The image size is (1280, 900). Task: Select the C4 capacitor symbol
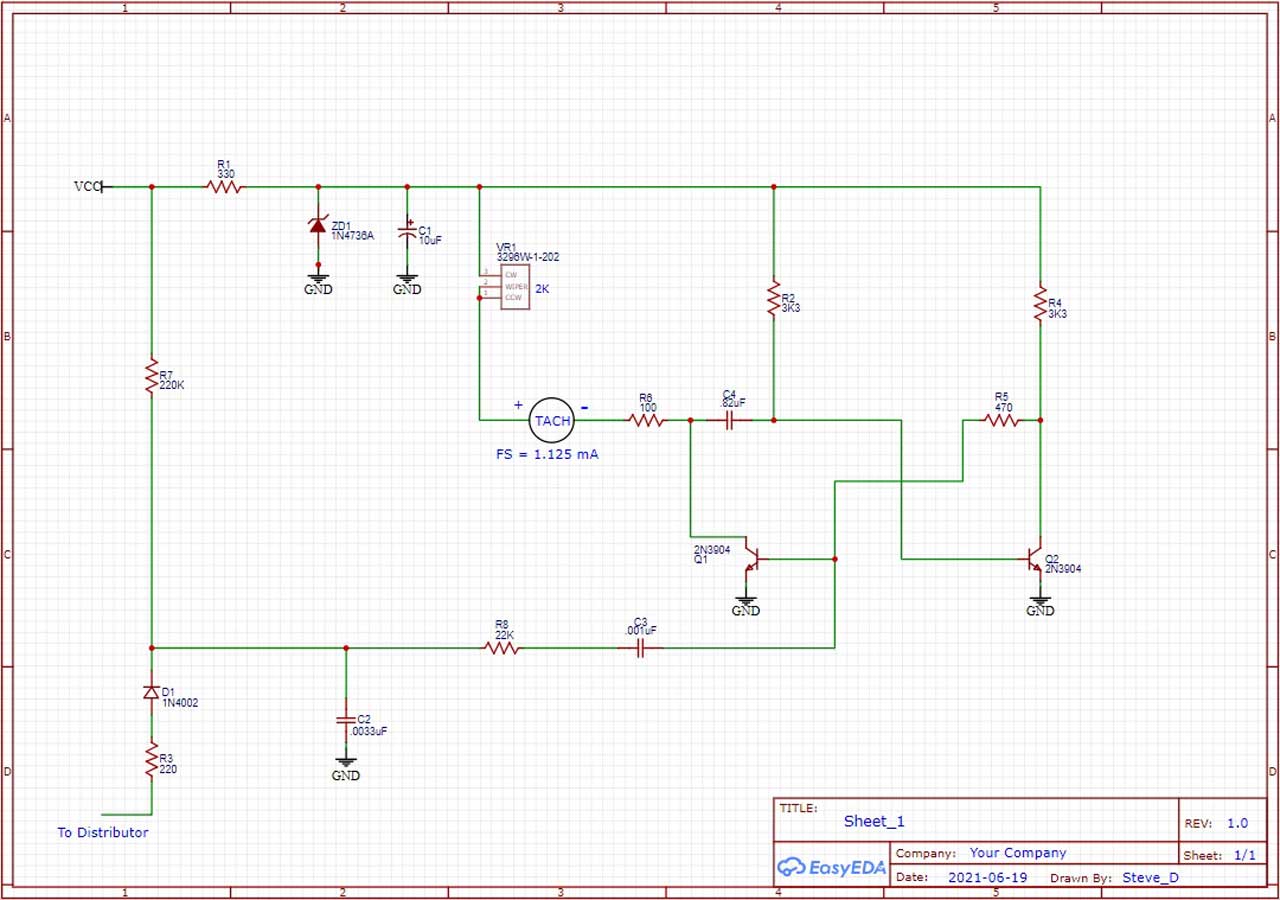pyautogui.click(x=729, y=421)
